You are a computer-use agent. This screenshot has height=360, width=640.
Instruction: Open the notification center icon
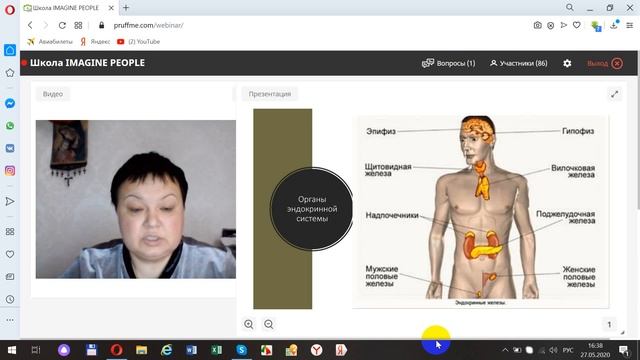[624, 350]
